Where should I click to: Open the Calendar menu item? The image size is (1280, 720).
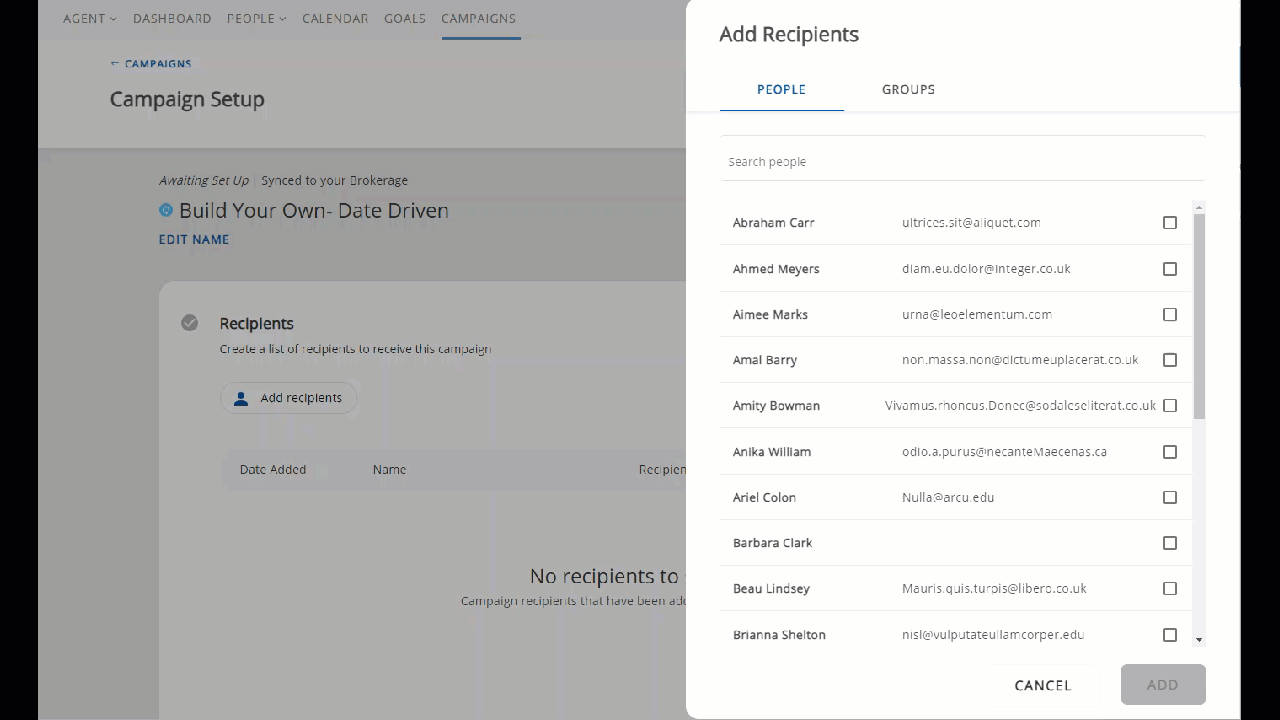click(x=335, y=19)
